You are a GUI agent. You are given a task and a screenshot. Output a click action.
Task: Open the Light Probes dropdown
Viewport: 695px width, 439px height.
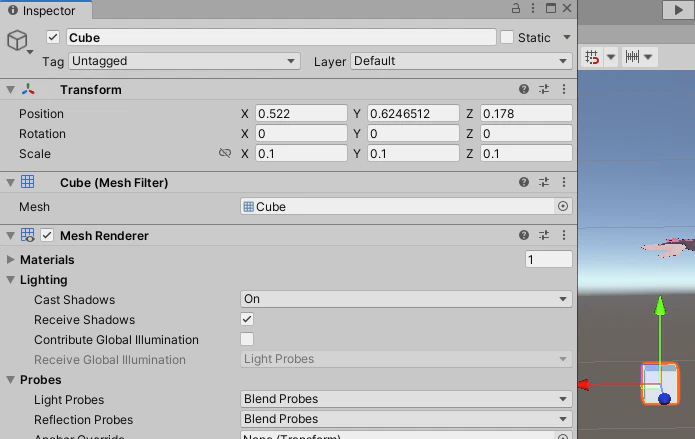tap(406, 399)
